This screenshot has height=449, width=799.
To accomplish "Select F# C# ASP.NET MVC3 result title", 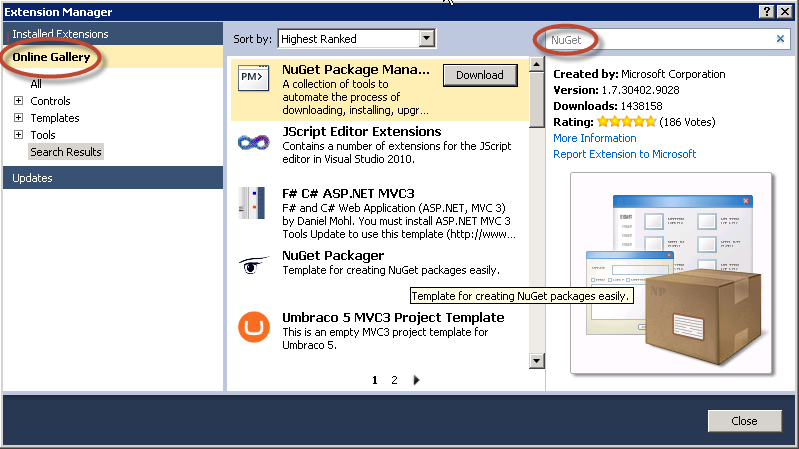I will click(349, 194).
